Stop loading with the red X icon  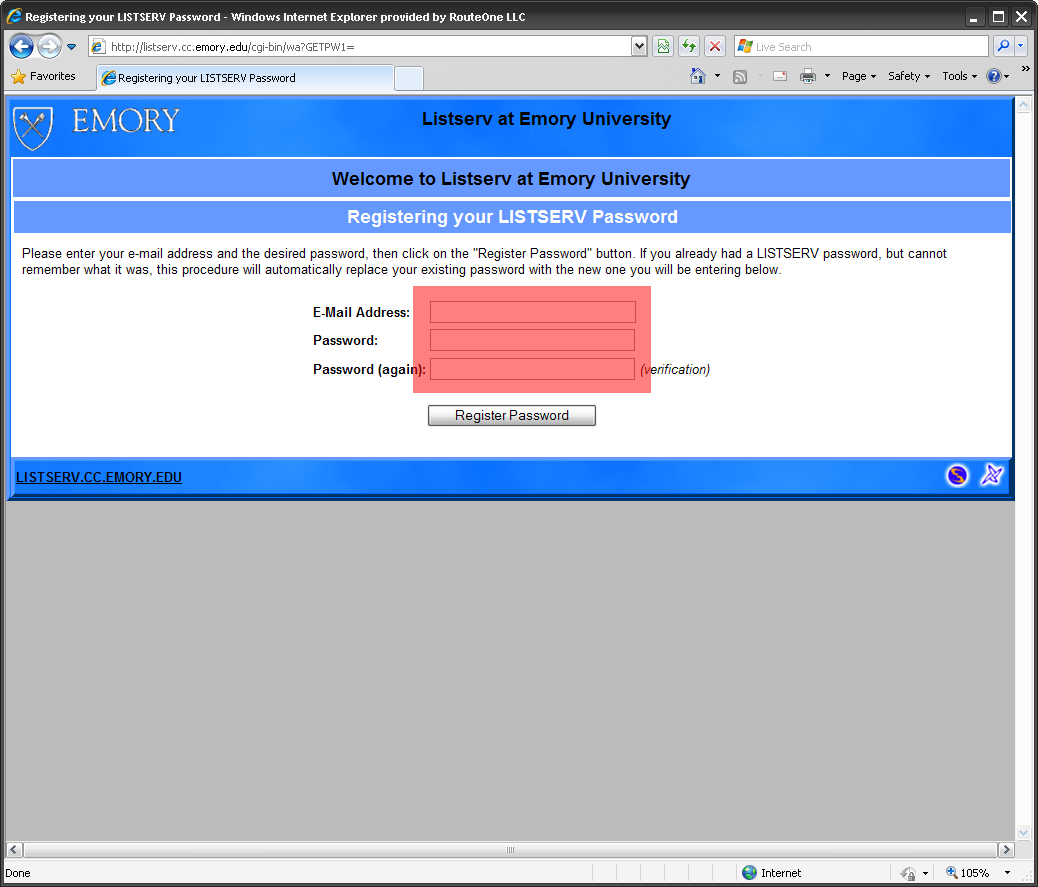(715, 46)
